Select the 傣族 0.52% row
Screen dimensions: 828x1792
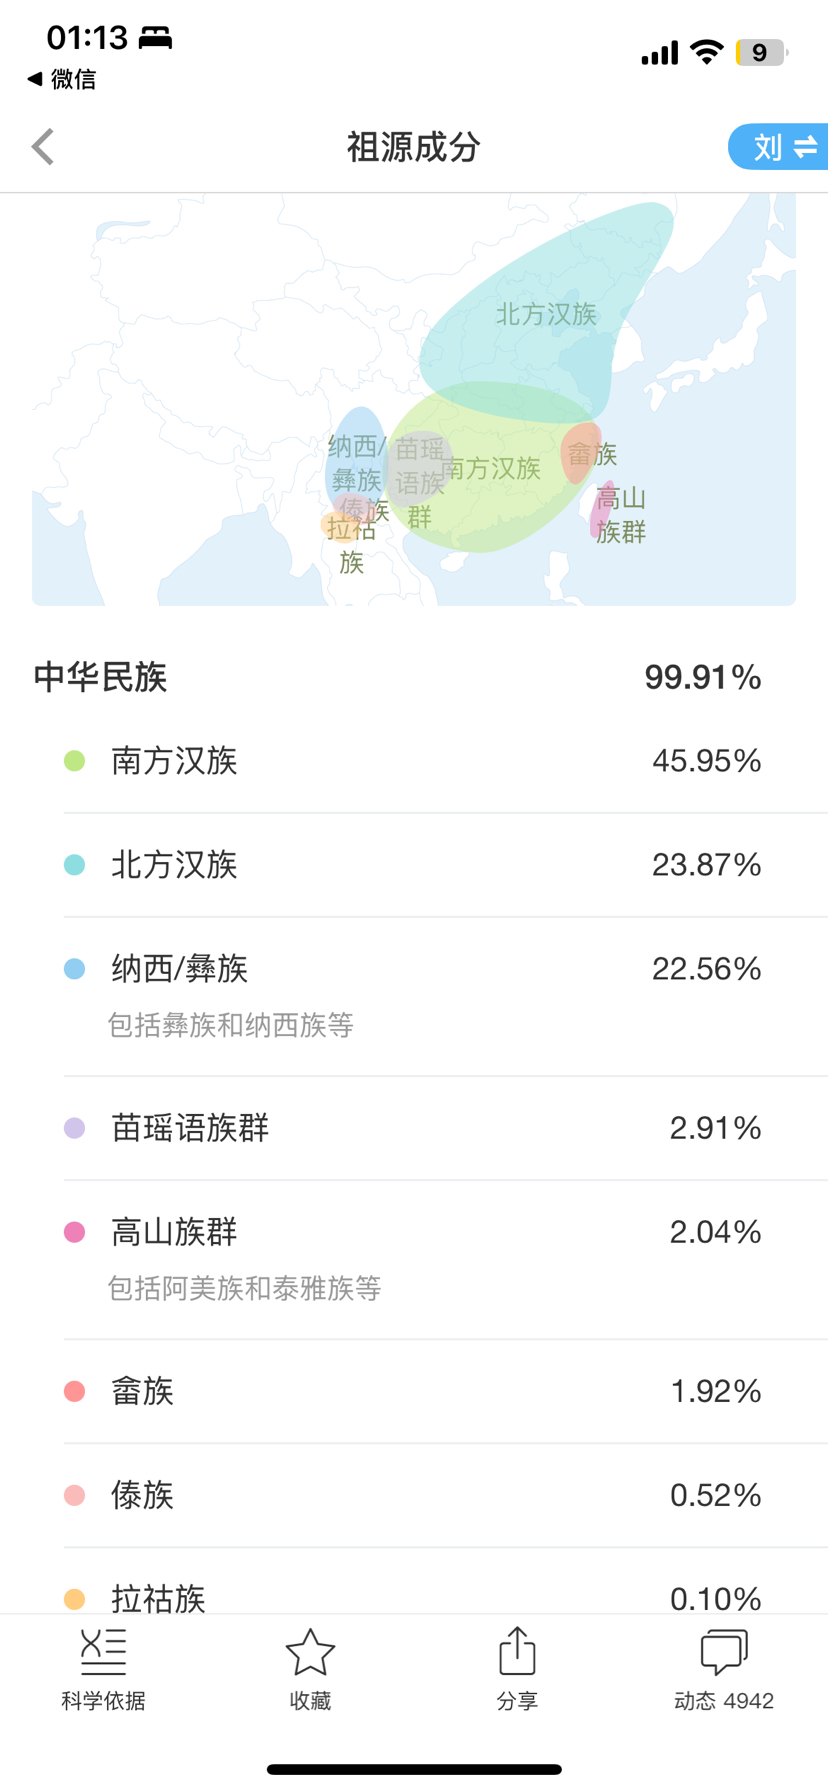pos(412,1495)
